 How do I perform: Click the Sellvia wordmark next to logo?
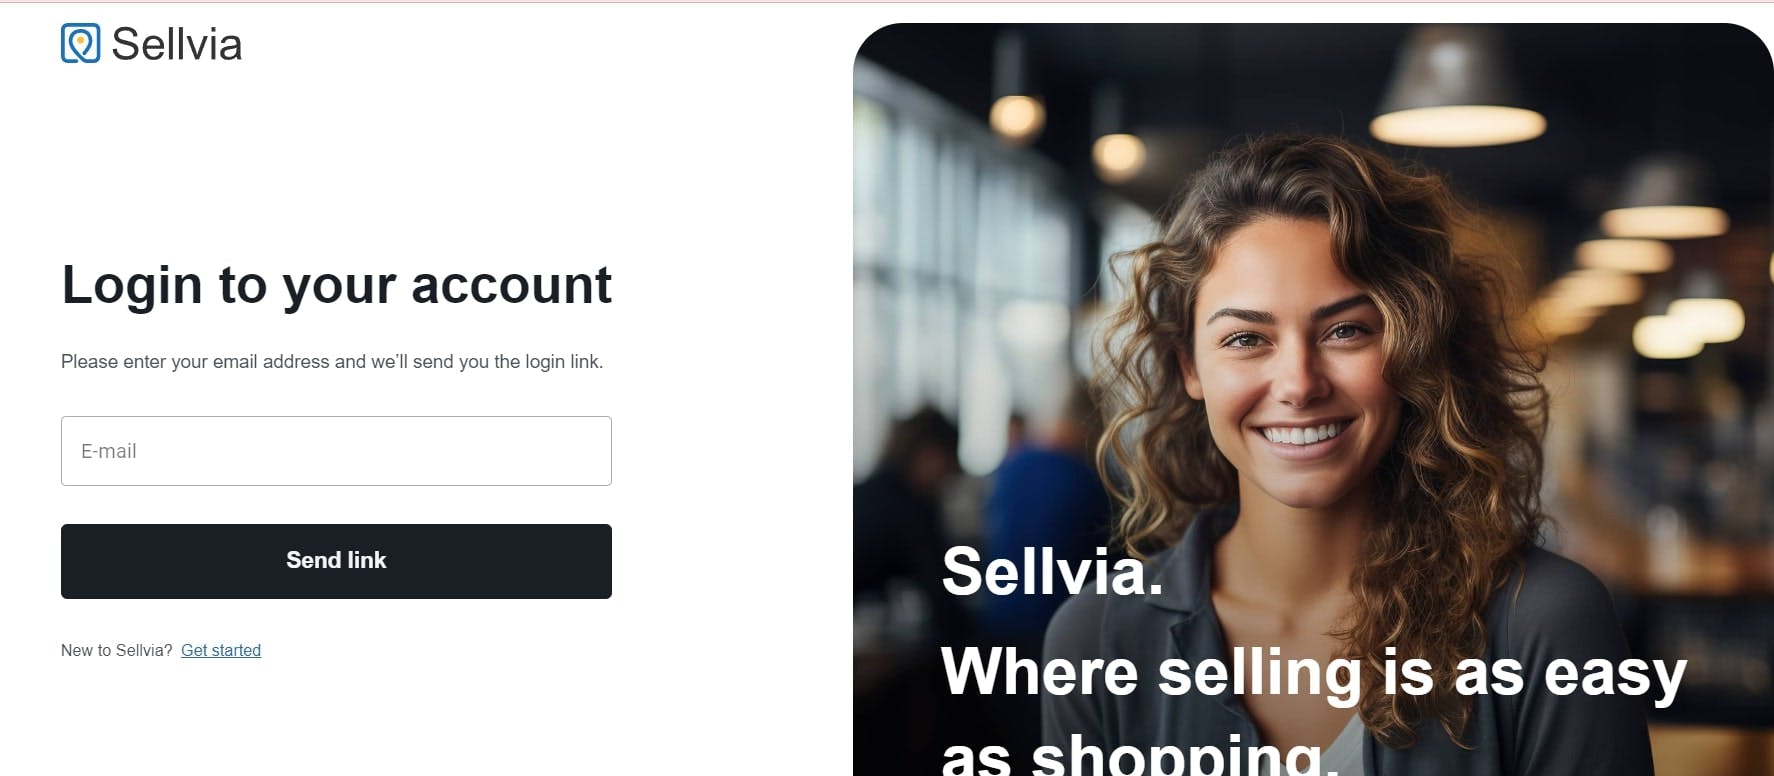click(176, 44)
